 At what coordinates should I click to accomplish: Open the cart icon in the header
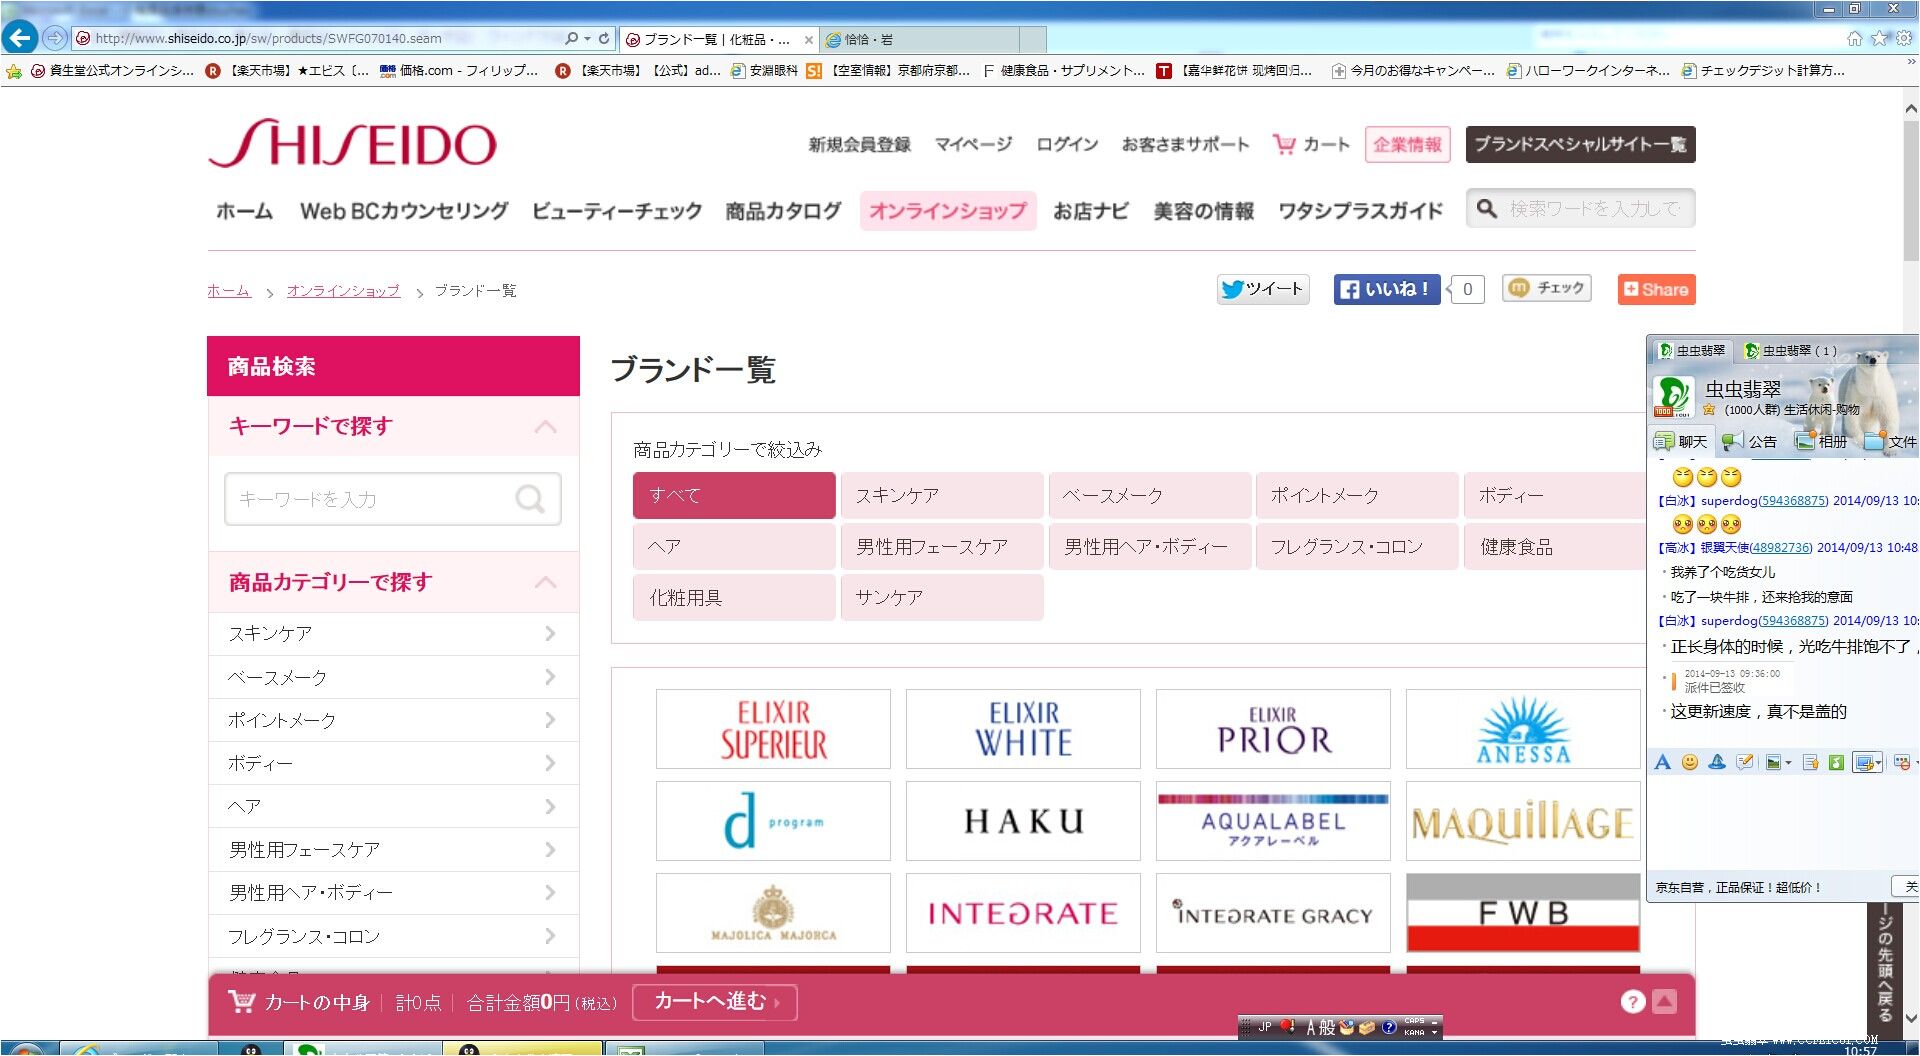pos(1284,144)
